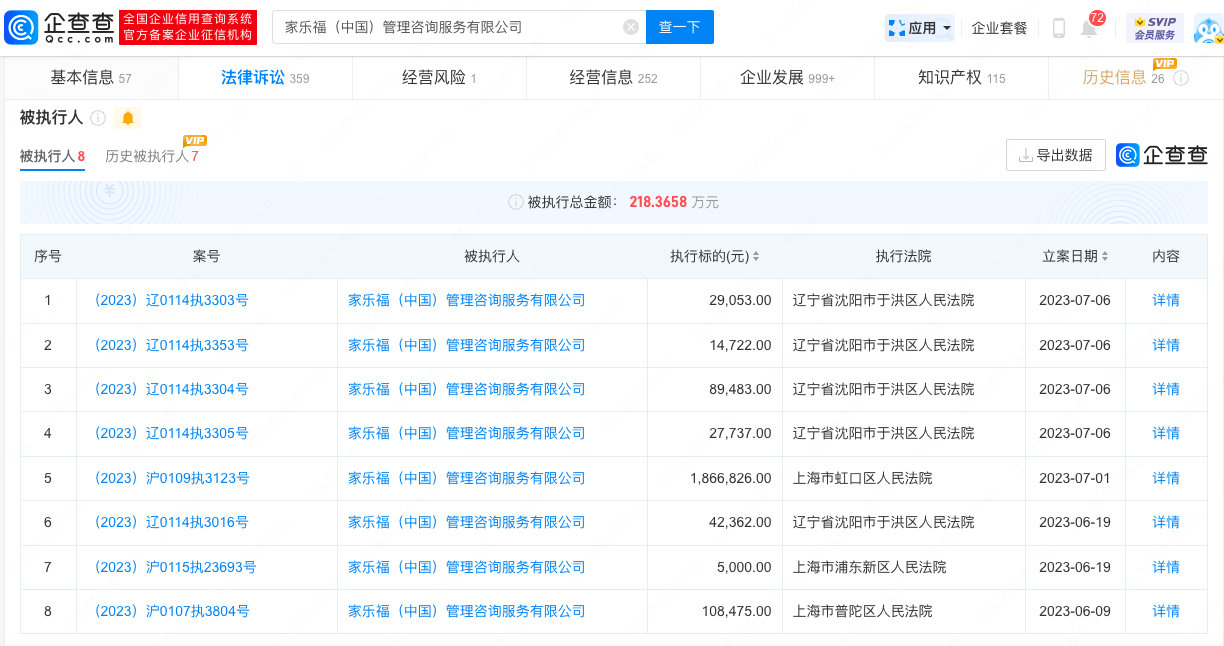Click the company name search input field
This screenshot has height=646, width=1224.
[450, 27]
